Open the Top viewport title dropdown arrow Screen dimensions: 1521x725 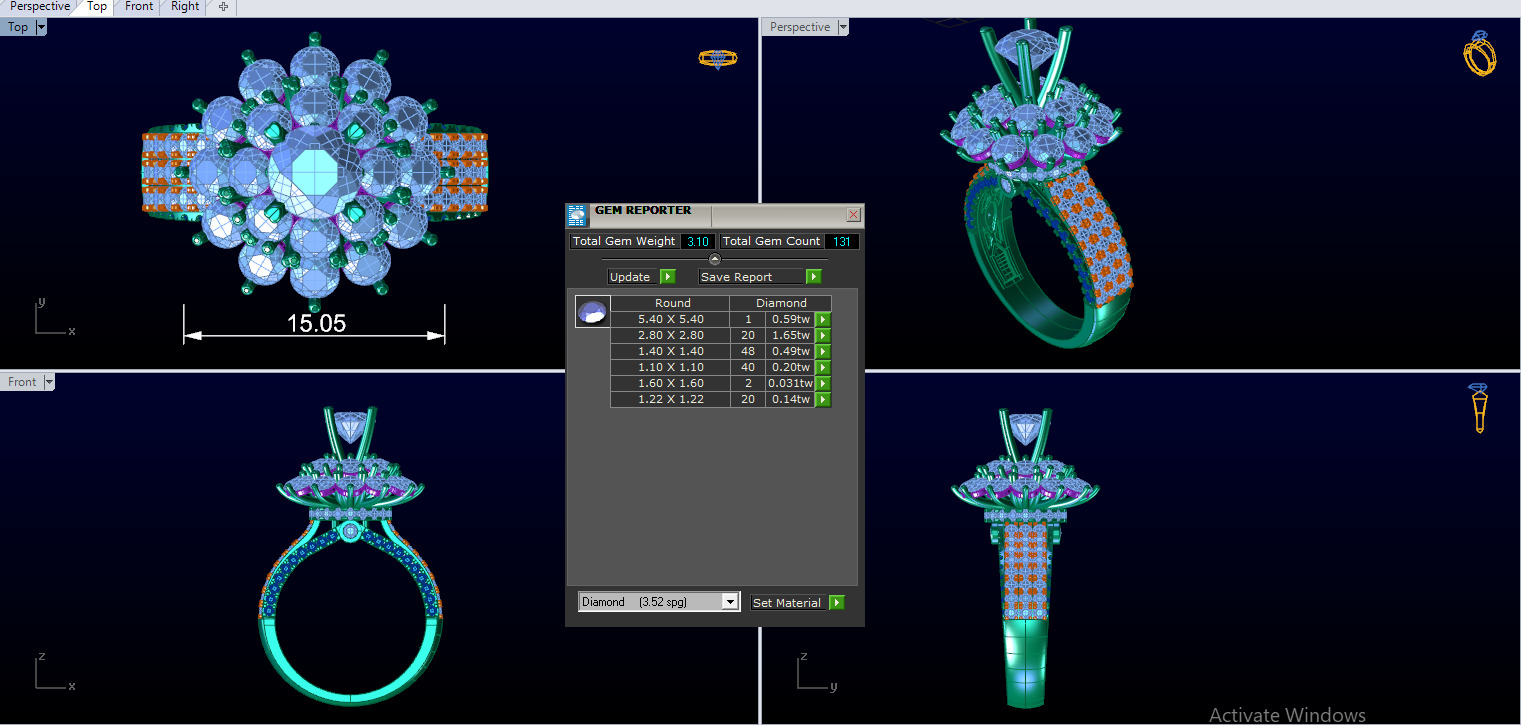[x=41, y=27]
